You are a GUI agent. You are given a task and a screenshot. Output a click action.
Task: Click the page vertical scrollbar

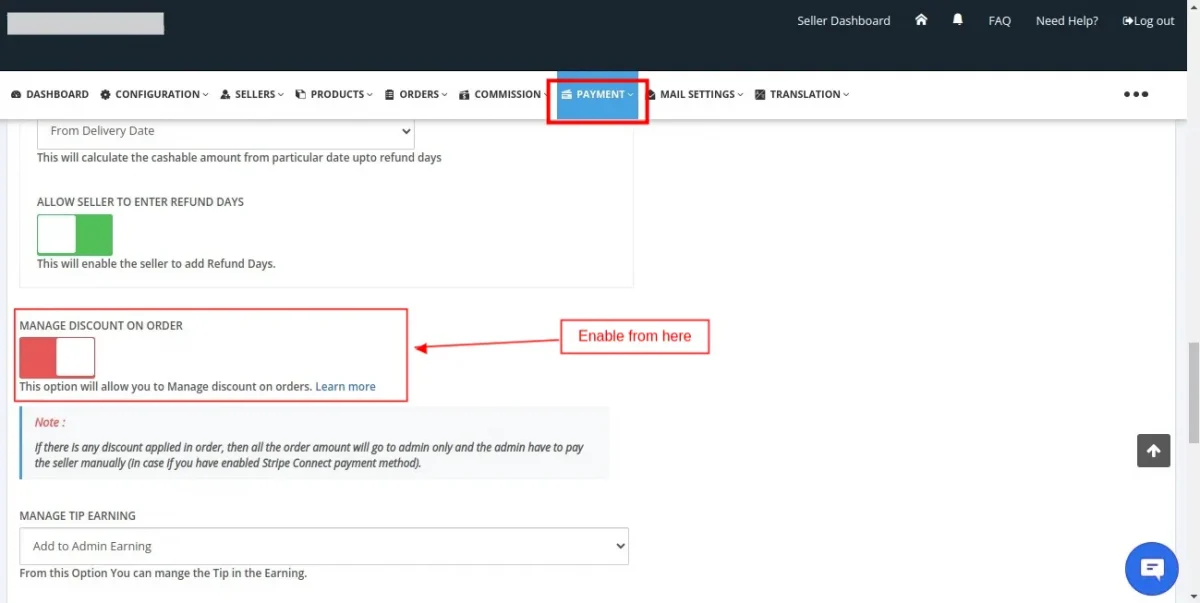(x=1193, y=395)
